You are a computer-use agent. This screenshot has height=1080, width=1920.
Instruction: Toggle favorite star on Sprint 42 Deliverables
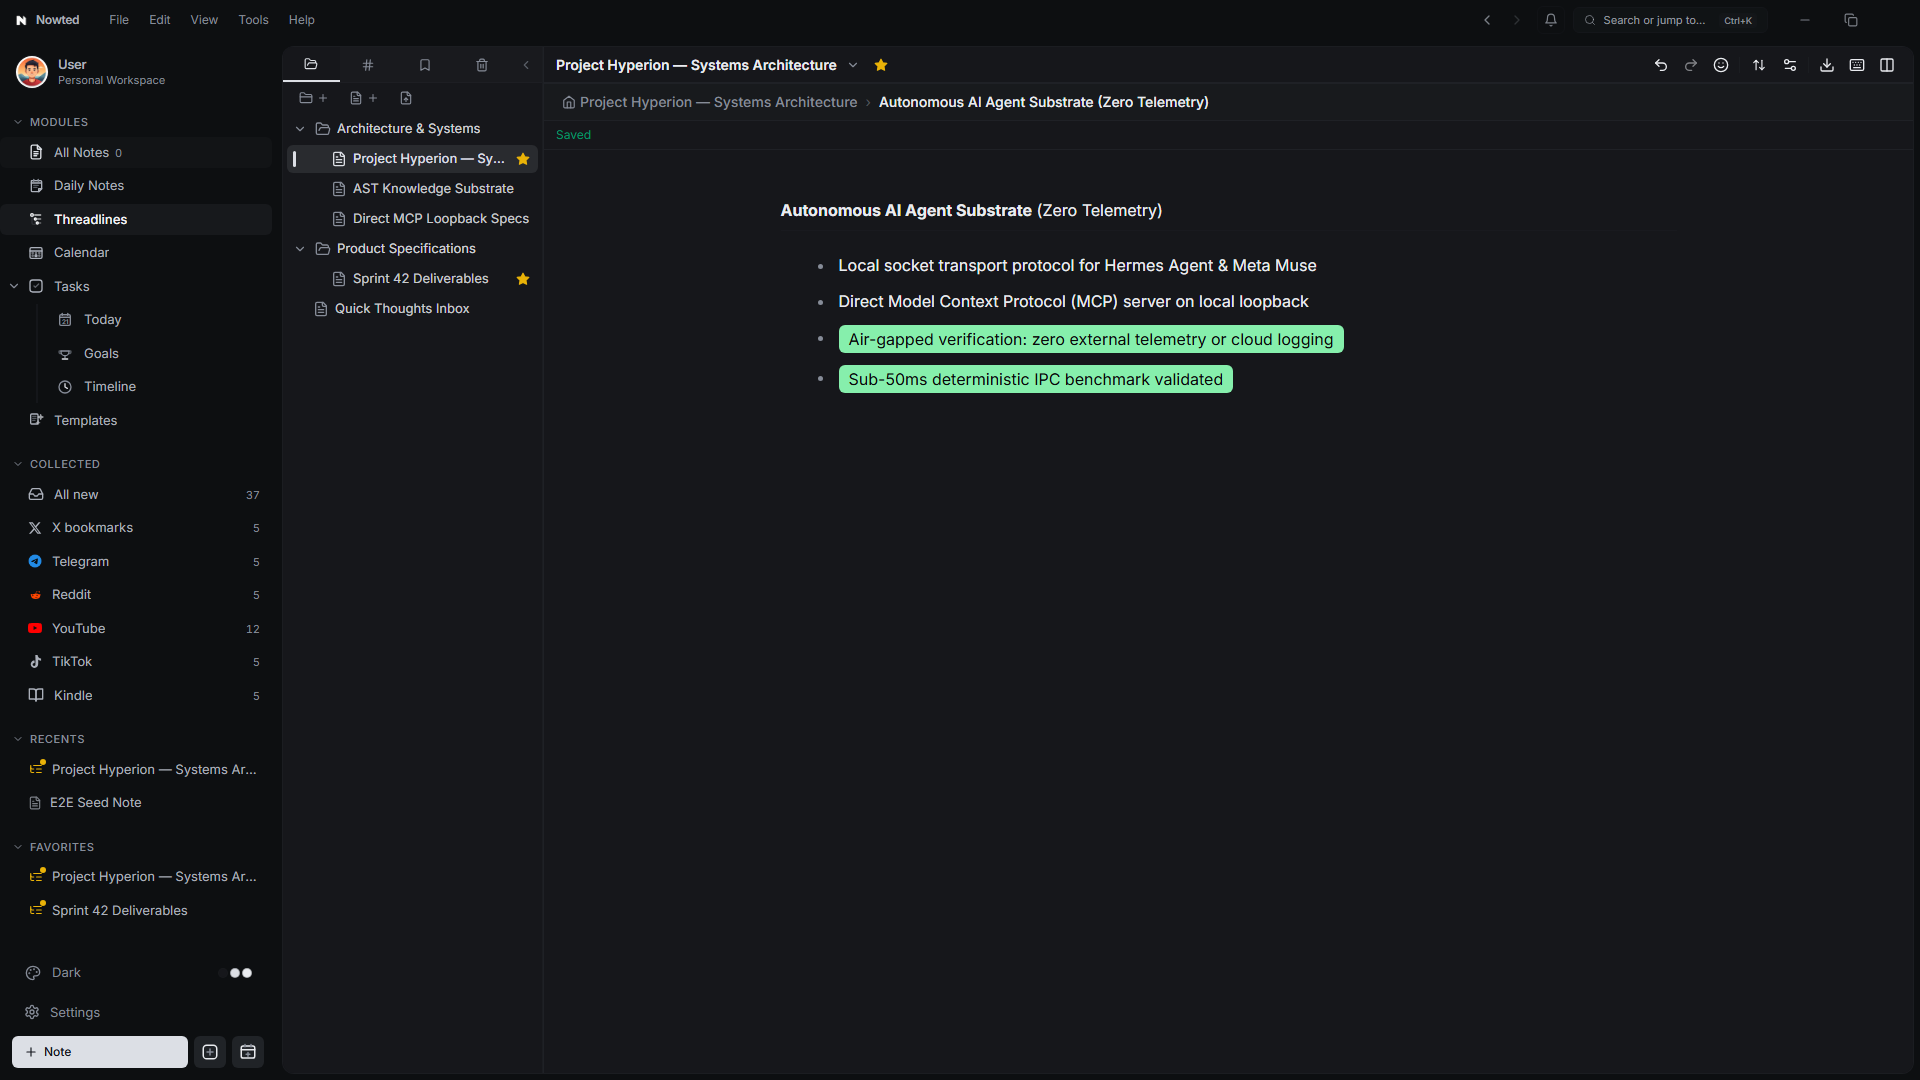pos(523,279)
